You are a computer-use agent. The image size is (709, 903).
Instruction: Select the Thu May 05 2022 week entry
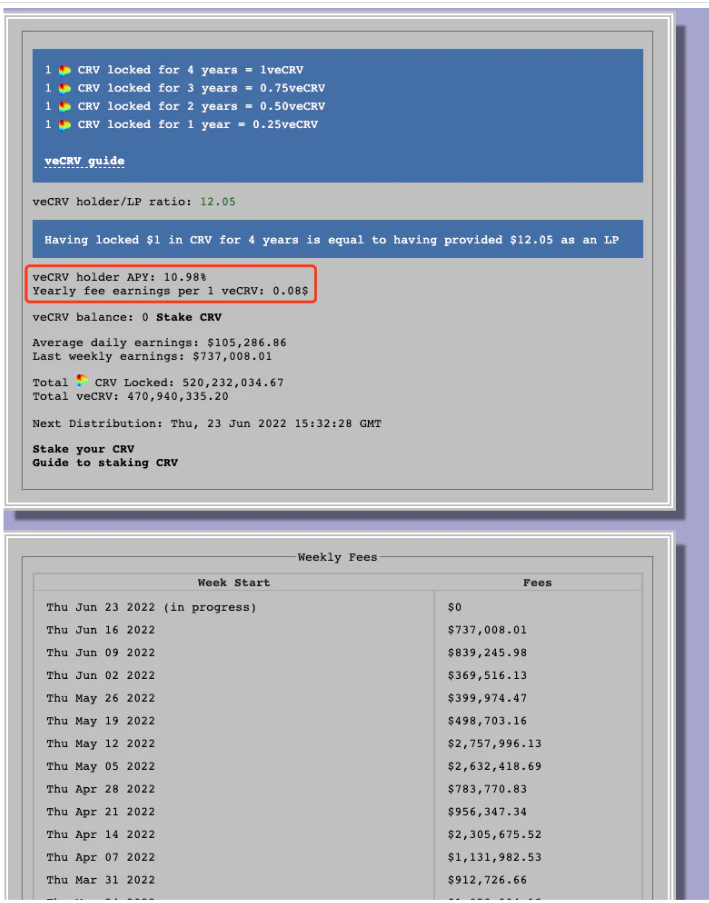(x=101, y=766)
